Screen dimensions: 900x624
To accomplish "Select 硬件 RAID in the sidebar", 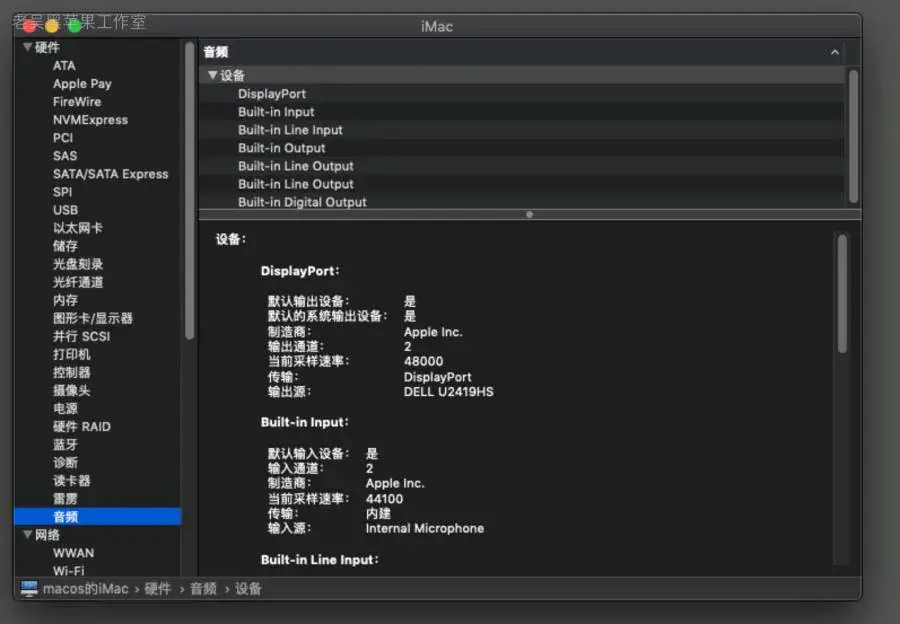I will (x=82, y=427).
